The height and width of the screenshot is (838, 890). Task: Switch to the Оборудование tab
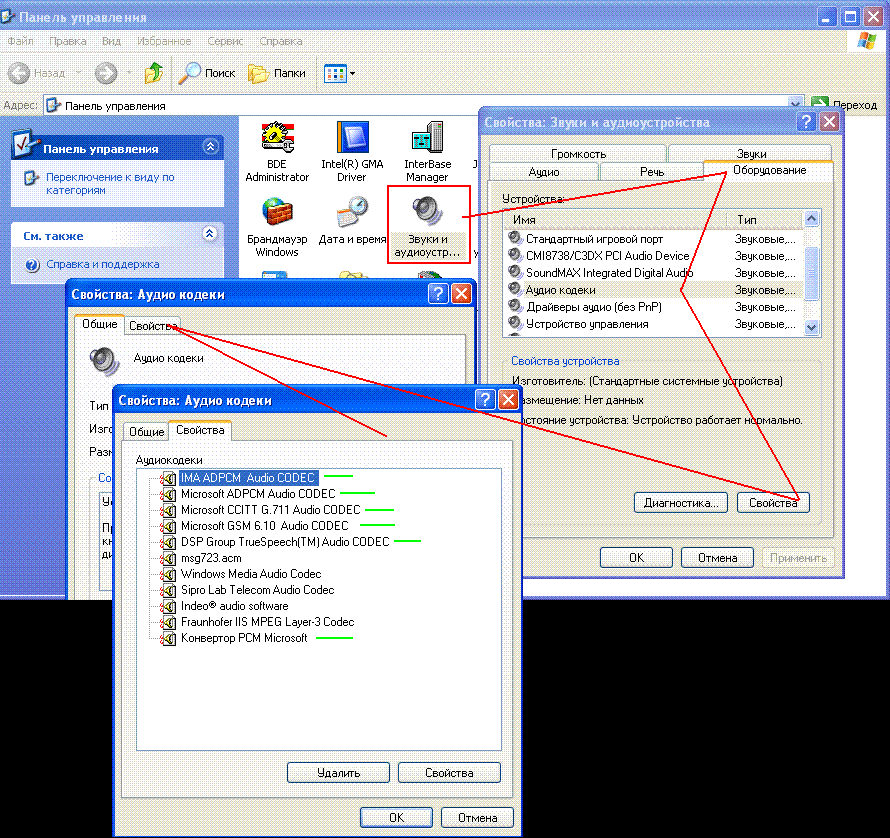coord(769,170)
